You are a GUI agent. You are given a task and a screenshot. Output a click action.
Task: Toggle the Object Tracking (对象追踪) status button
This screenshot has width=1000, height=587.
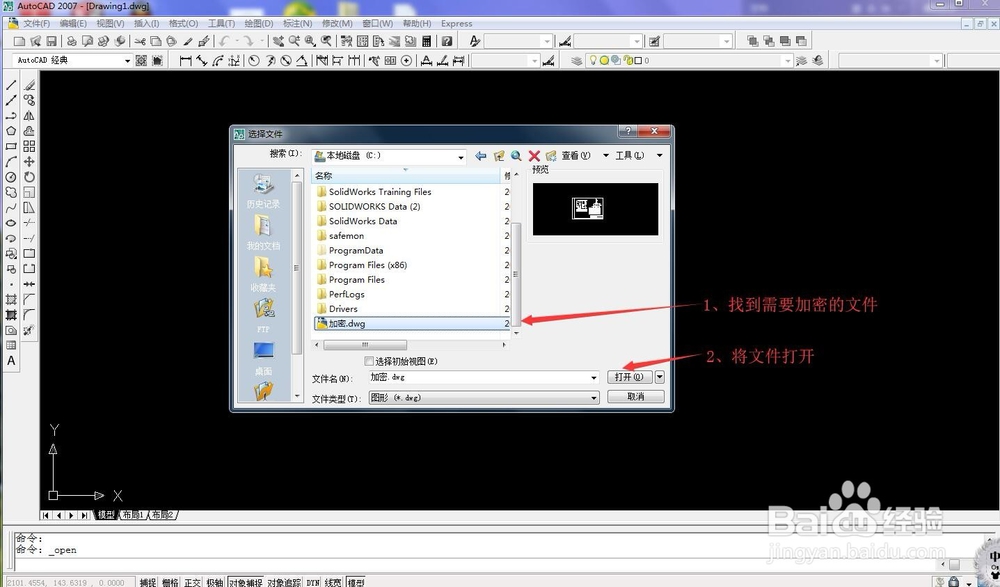(284, 582)
